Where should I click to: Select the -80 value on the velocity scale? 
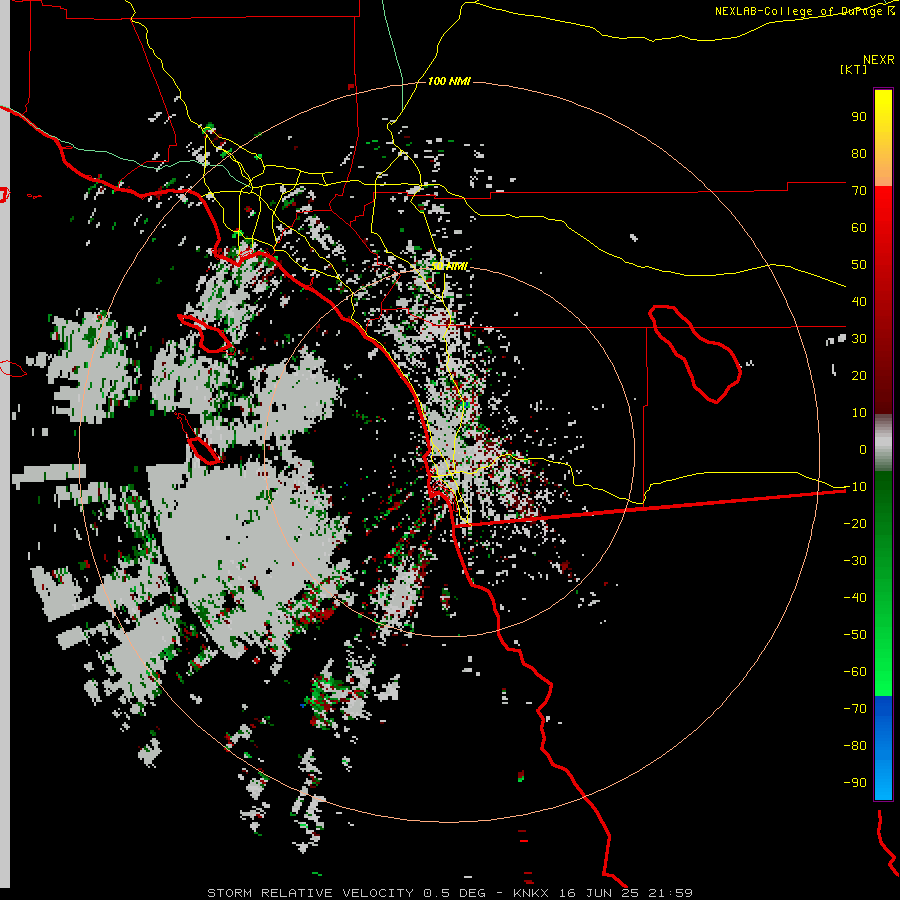point(855,746)
